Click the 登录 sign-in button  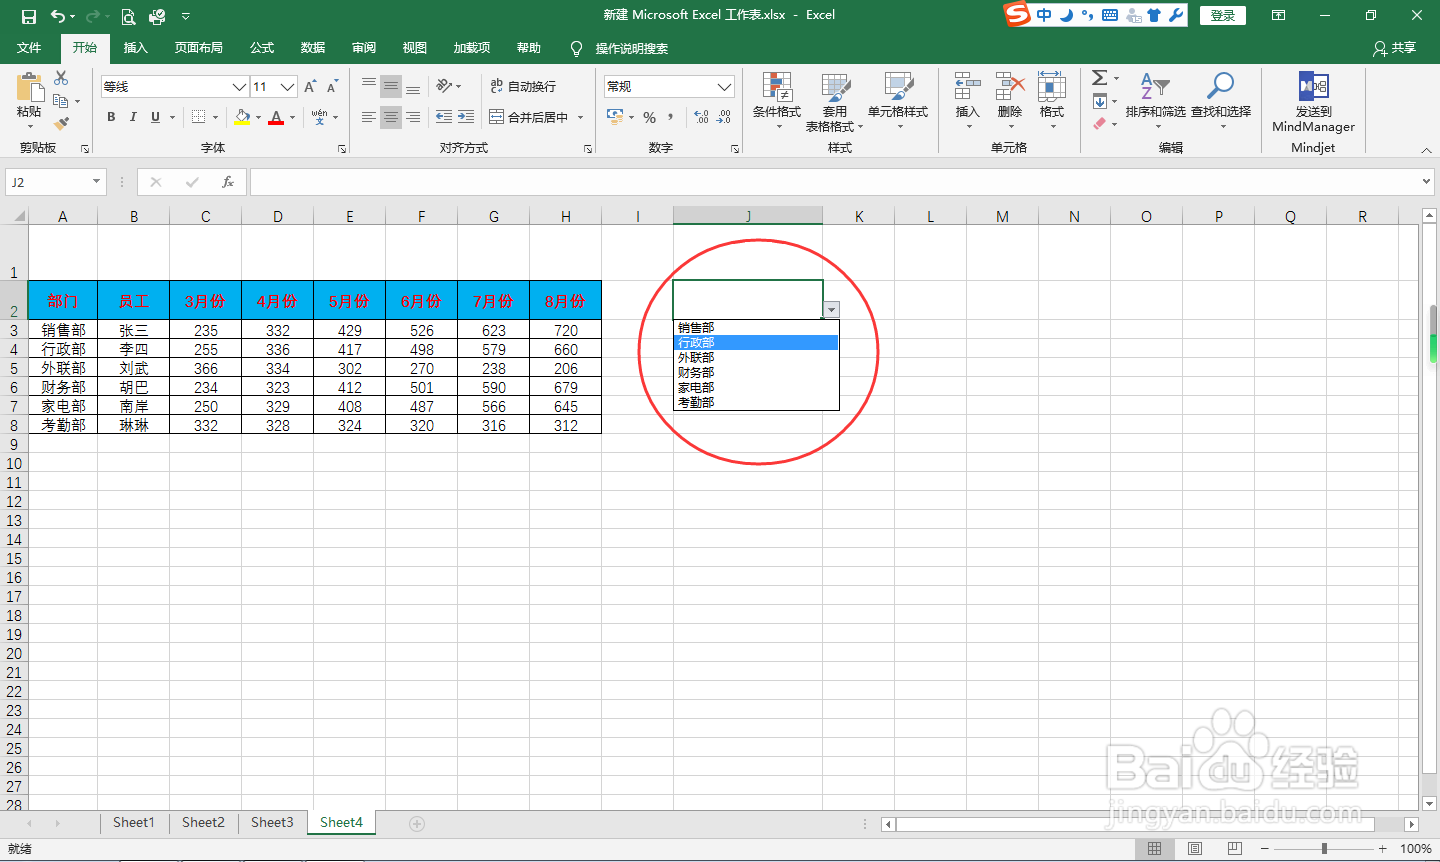[1223, 15]
